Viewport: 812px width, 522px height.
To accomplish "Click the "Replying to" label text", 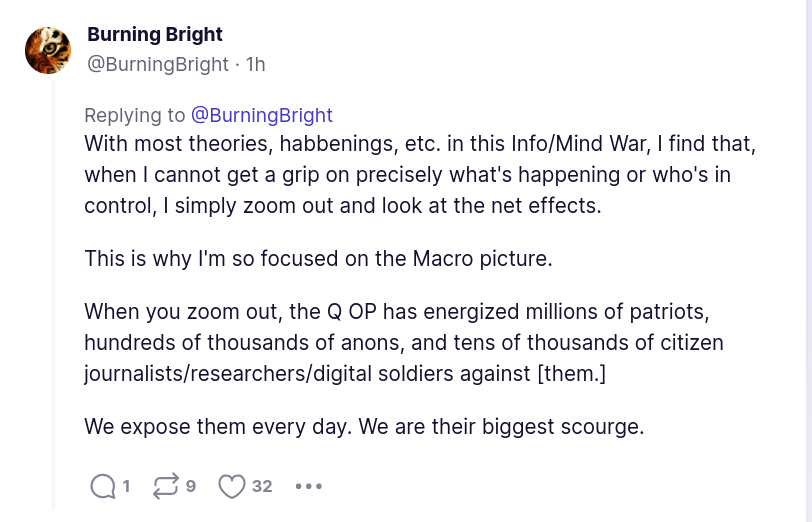I will tap(134, 115).
